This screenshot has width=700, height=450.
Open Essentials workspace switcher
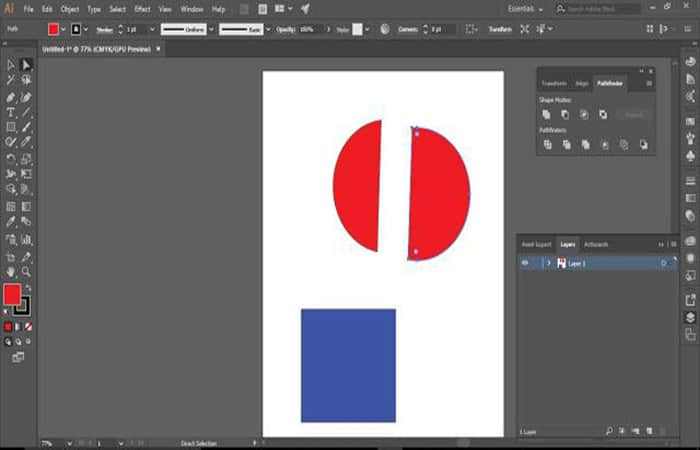tap(525, 9)
